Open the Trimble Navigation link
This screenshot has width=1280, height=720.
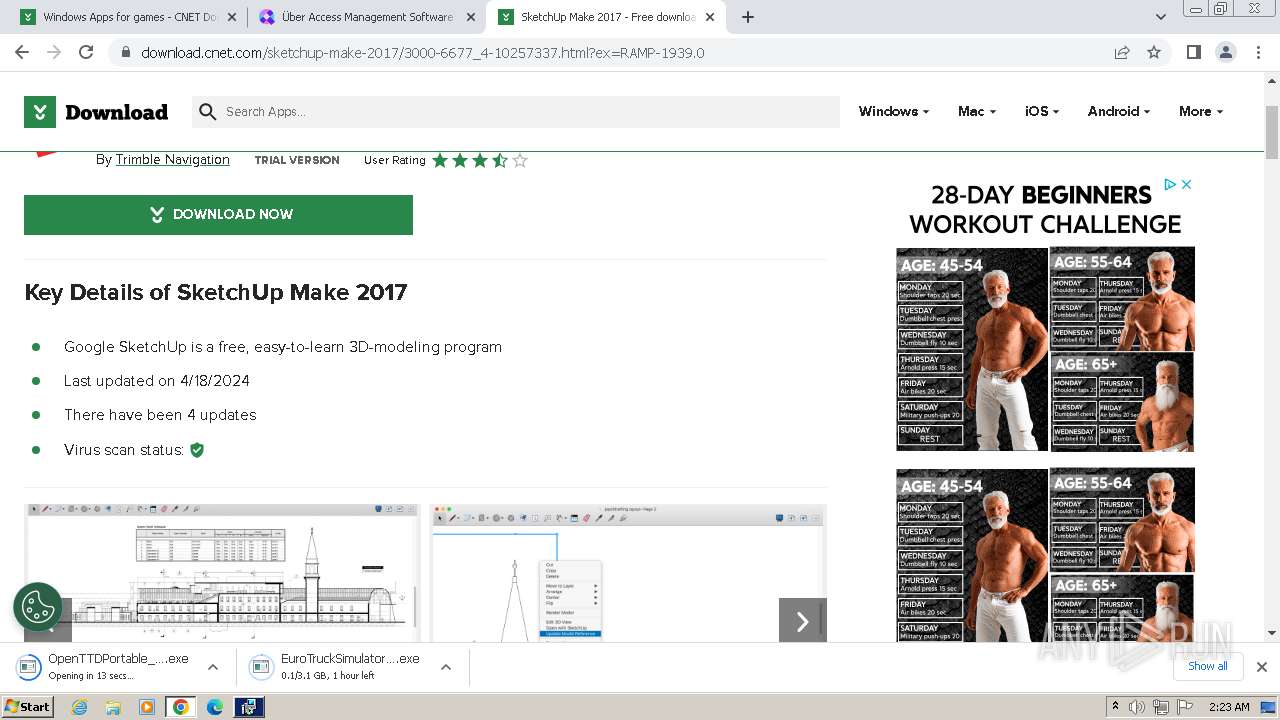[x=172, y=160]
